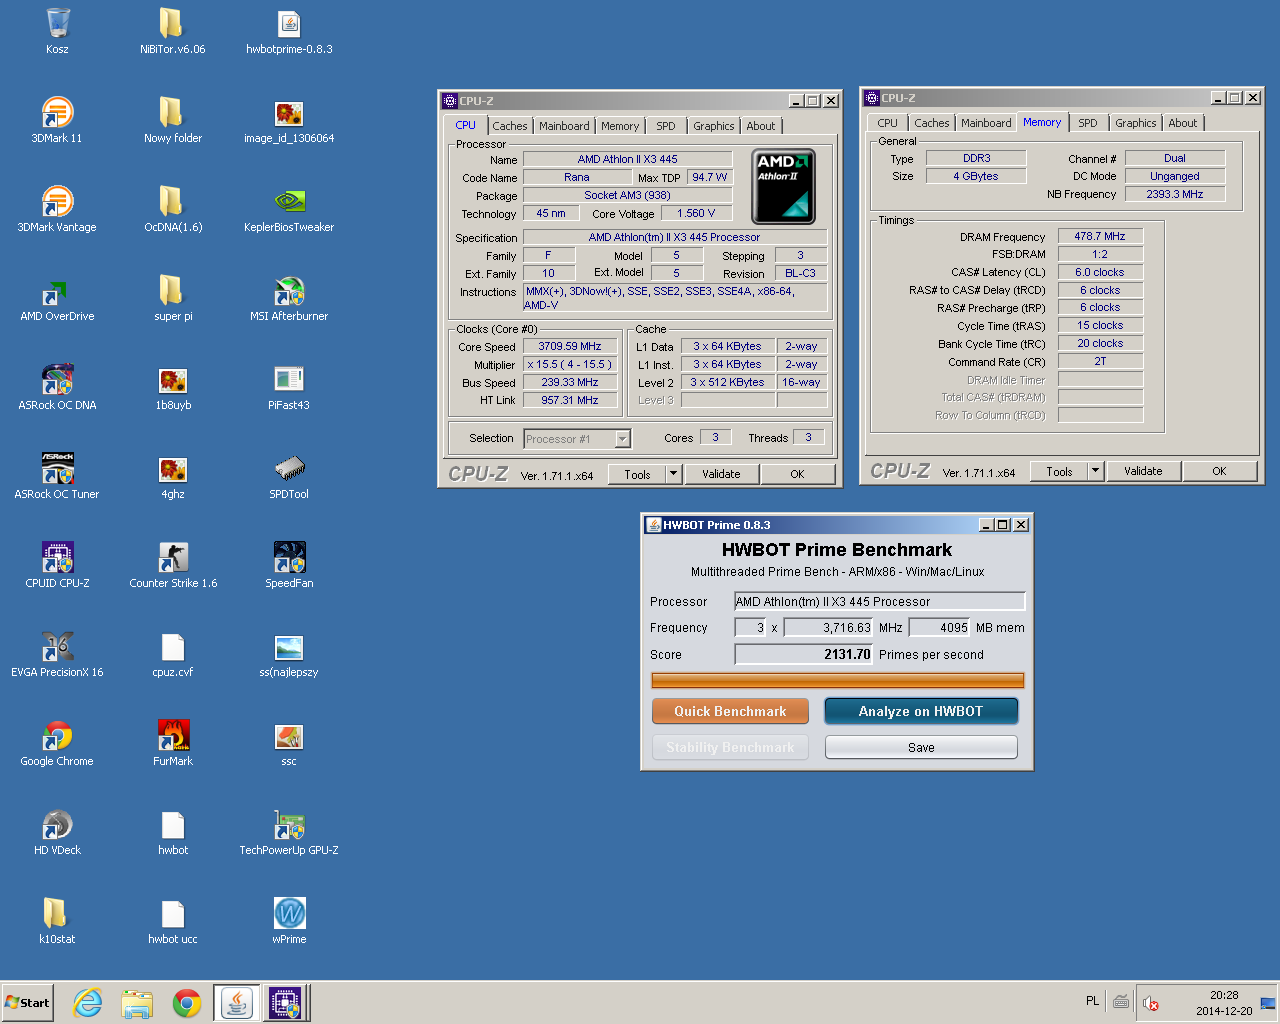Click HWBOT Processor name field
This screenshot has width=1280, height=1024.
coord(880,601)
